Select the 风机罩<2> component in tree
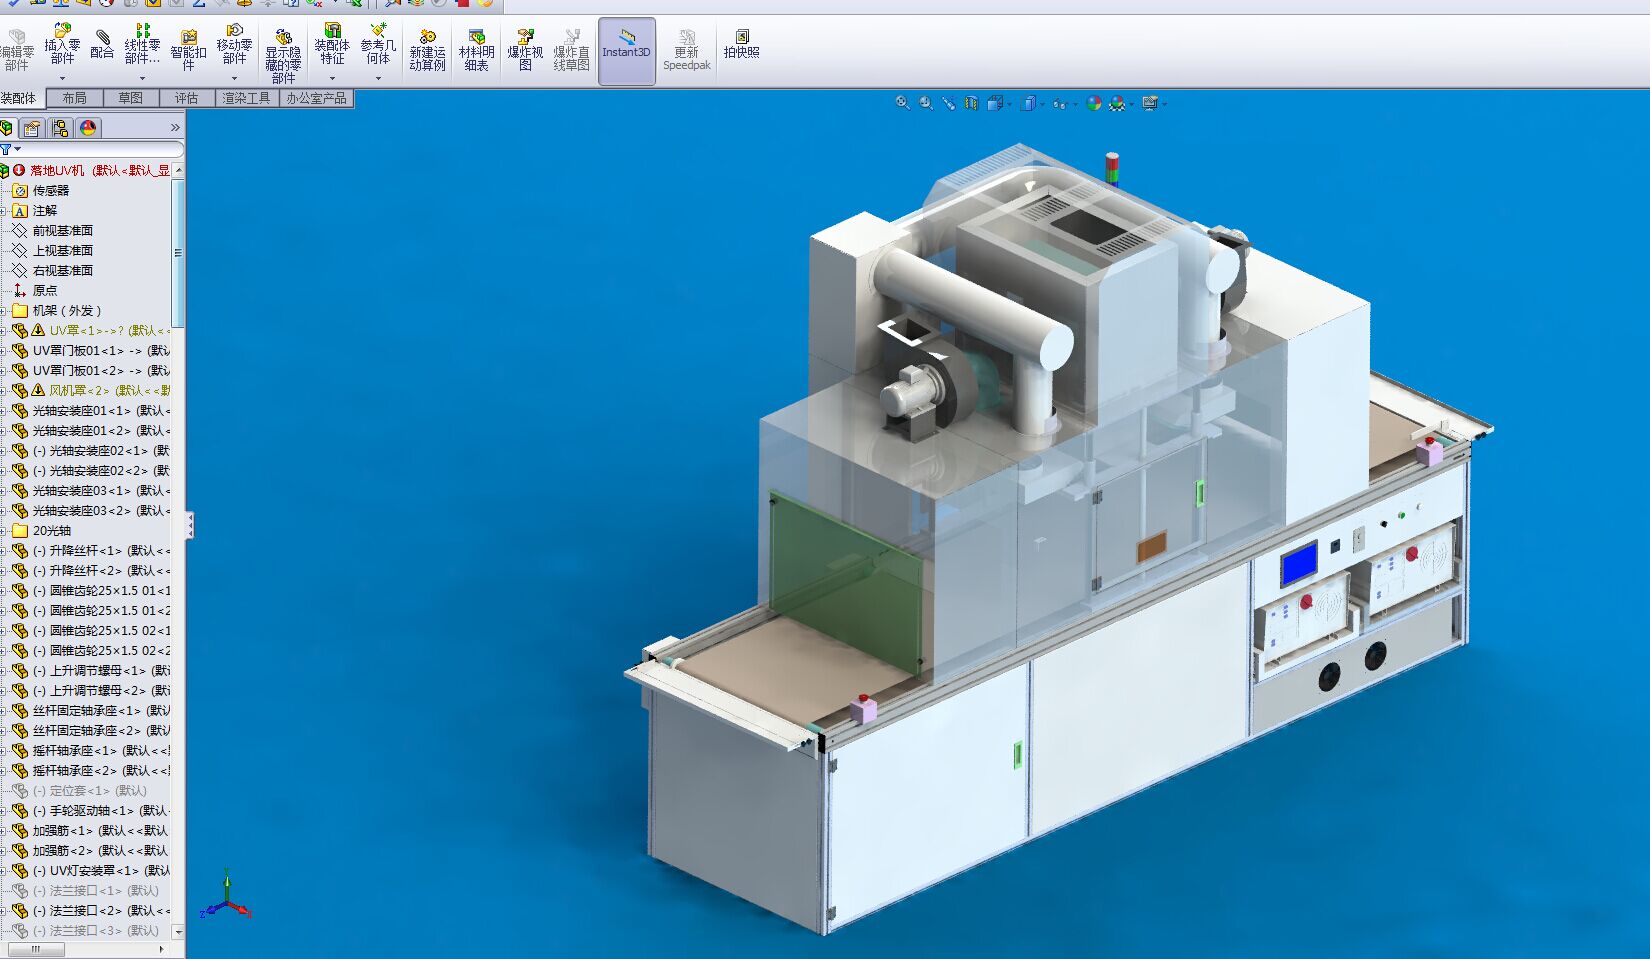This screenshot has height=959, width=1650. click(x=110, y=391)
